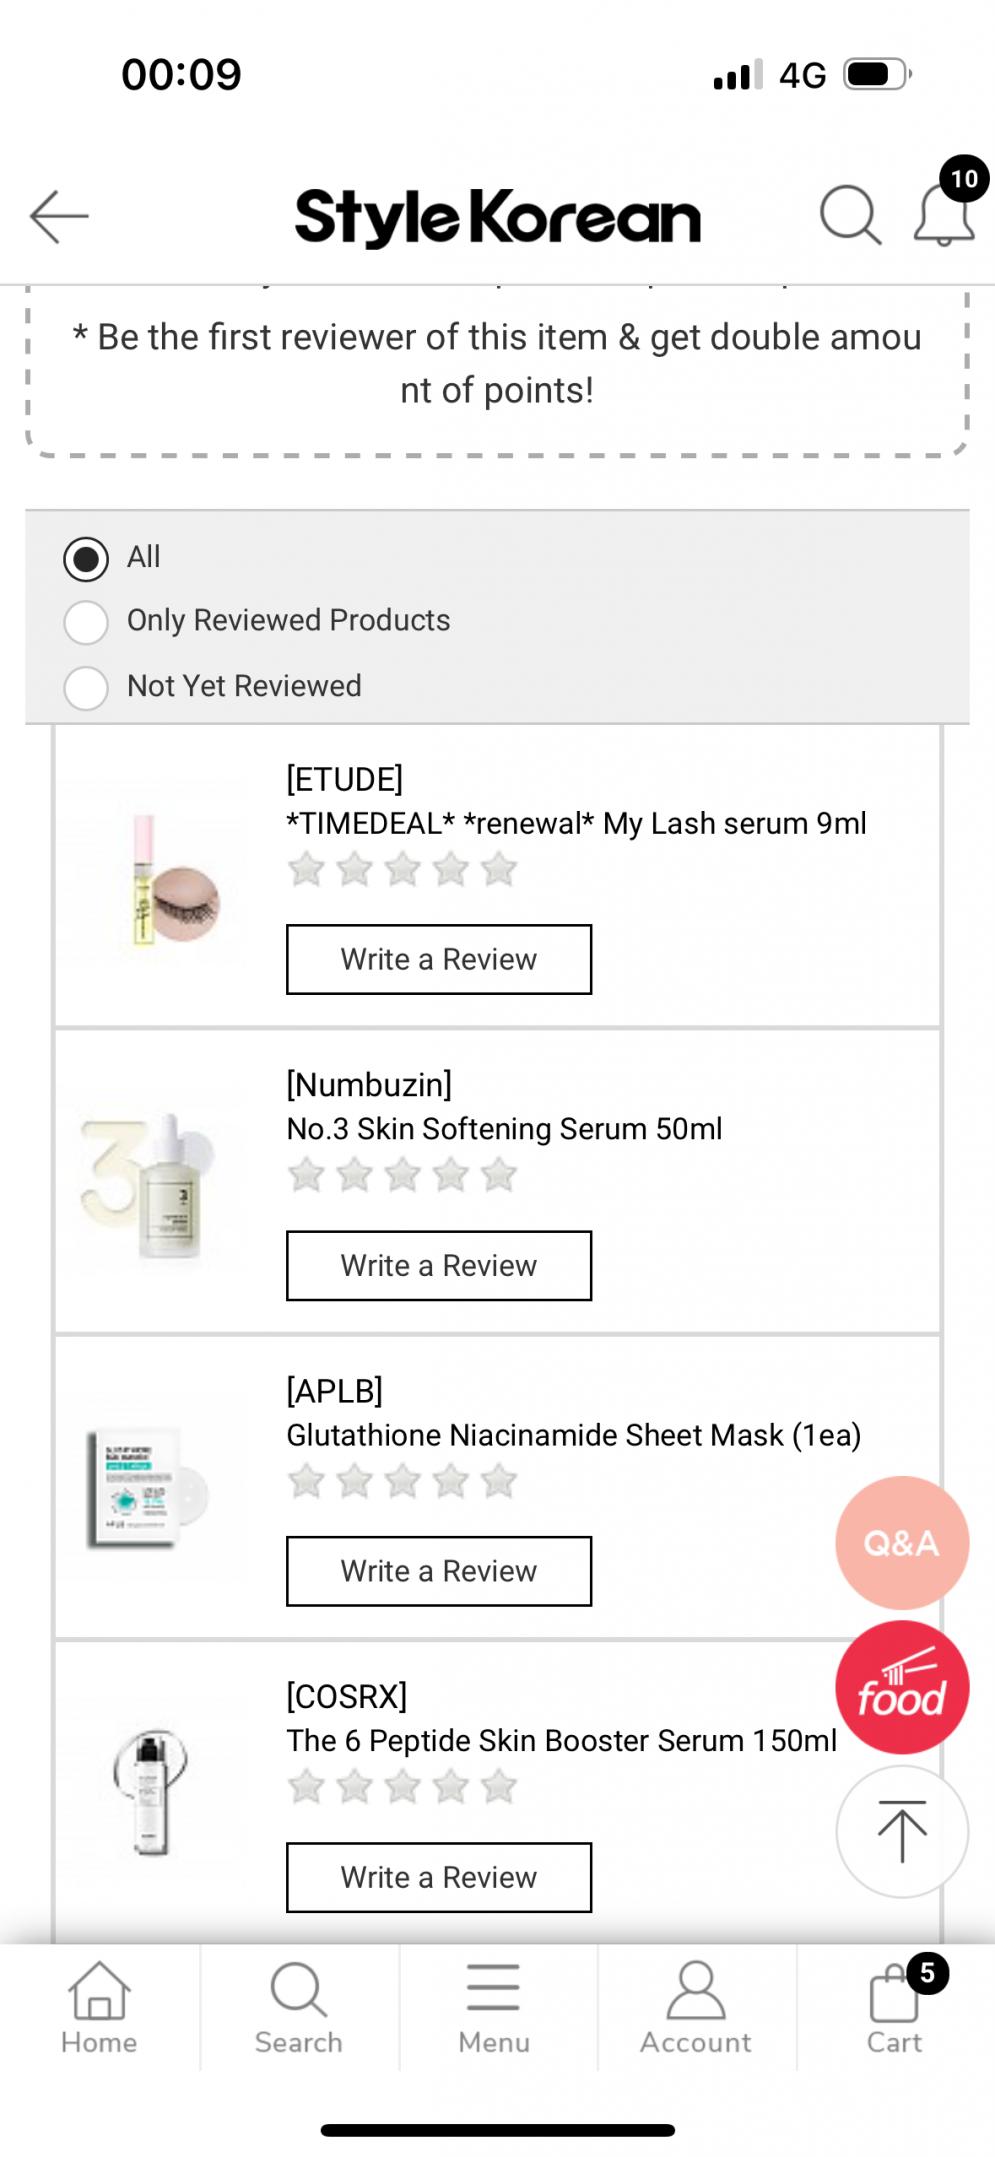995x2157 pixels.
Task: Go to Home in bottom bar
Action: point(99,2007)
